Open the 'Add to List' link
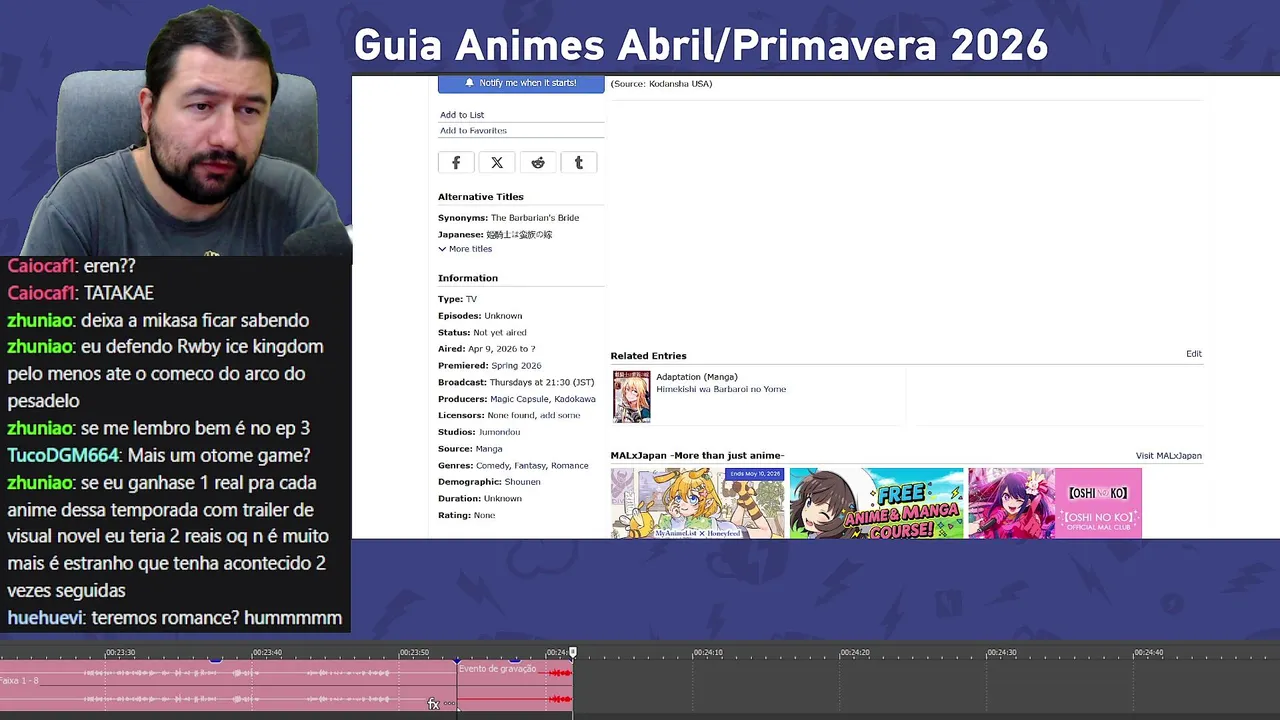The height and width of the screenshot is (720, 1280). pyautogui.click(x=462, y=115)
